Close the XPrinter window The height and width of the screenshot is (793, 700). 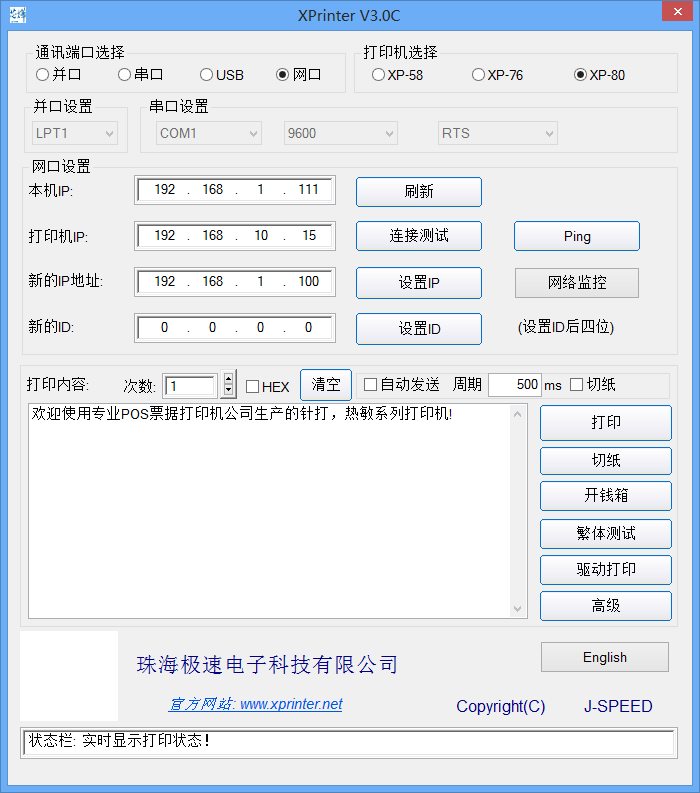678,11
